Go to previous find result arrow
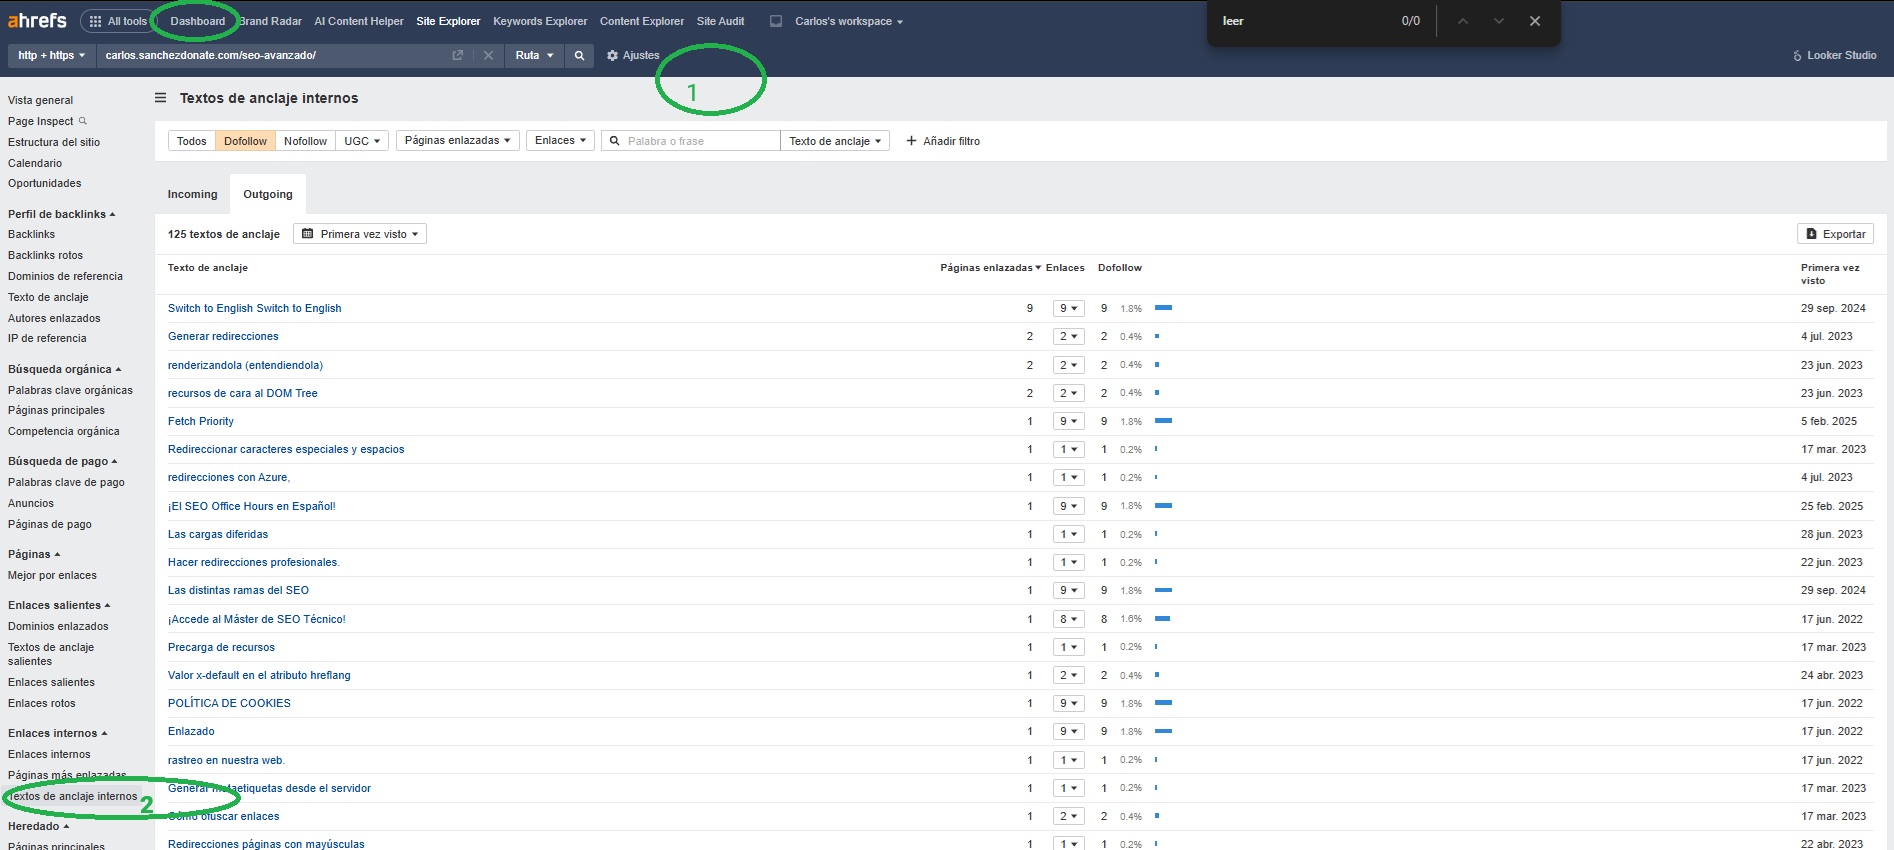1894x850 pixels. click(x=1463, y=21)
